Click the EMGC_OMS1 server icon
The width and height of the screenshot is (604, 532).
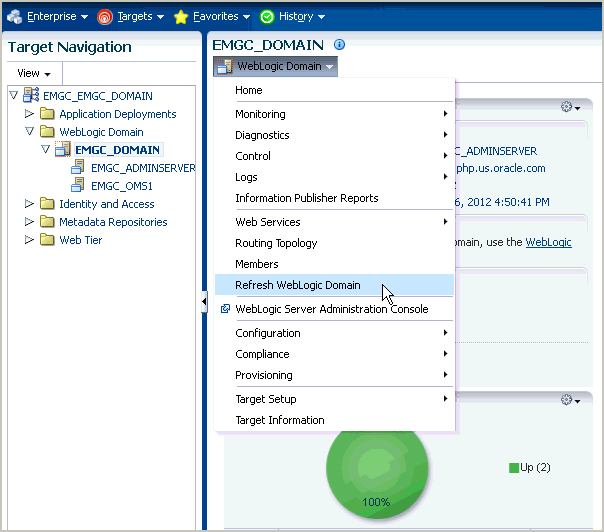(78, 185)
